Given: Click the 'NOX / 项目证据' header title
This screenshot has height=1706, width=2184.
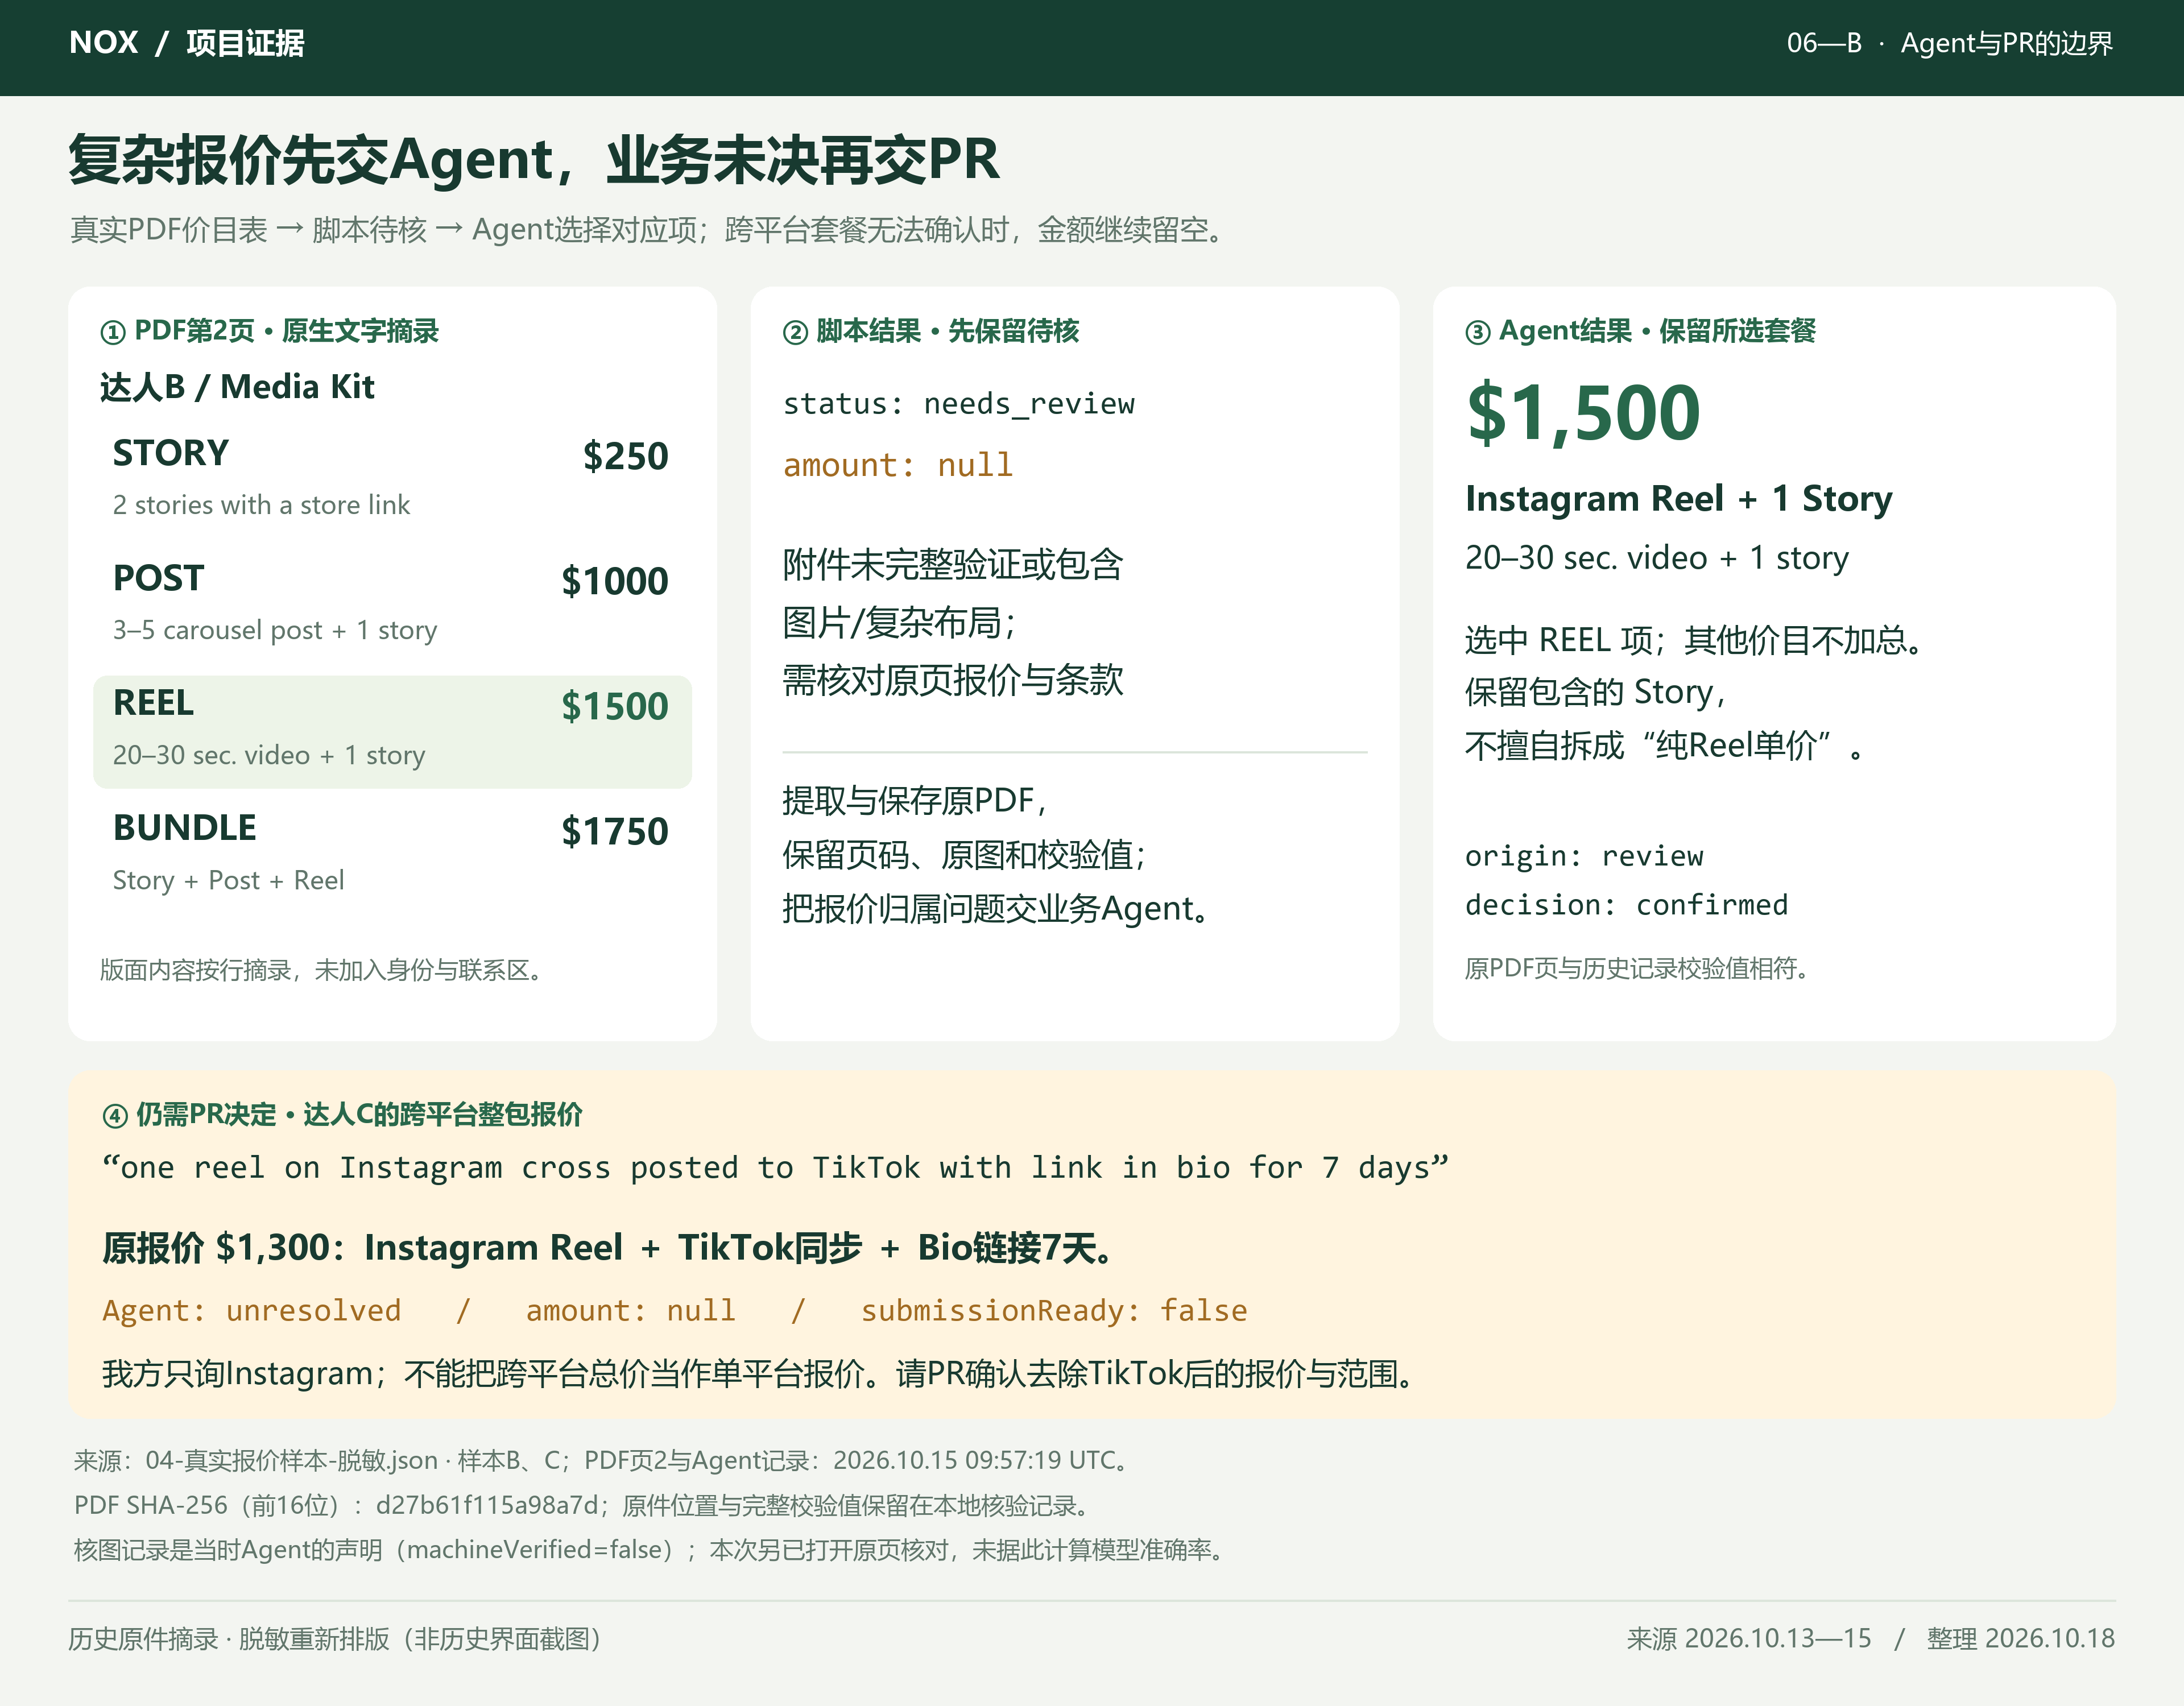Looking at the screenshot, I should pos(187,43).
